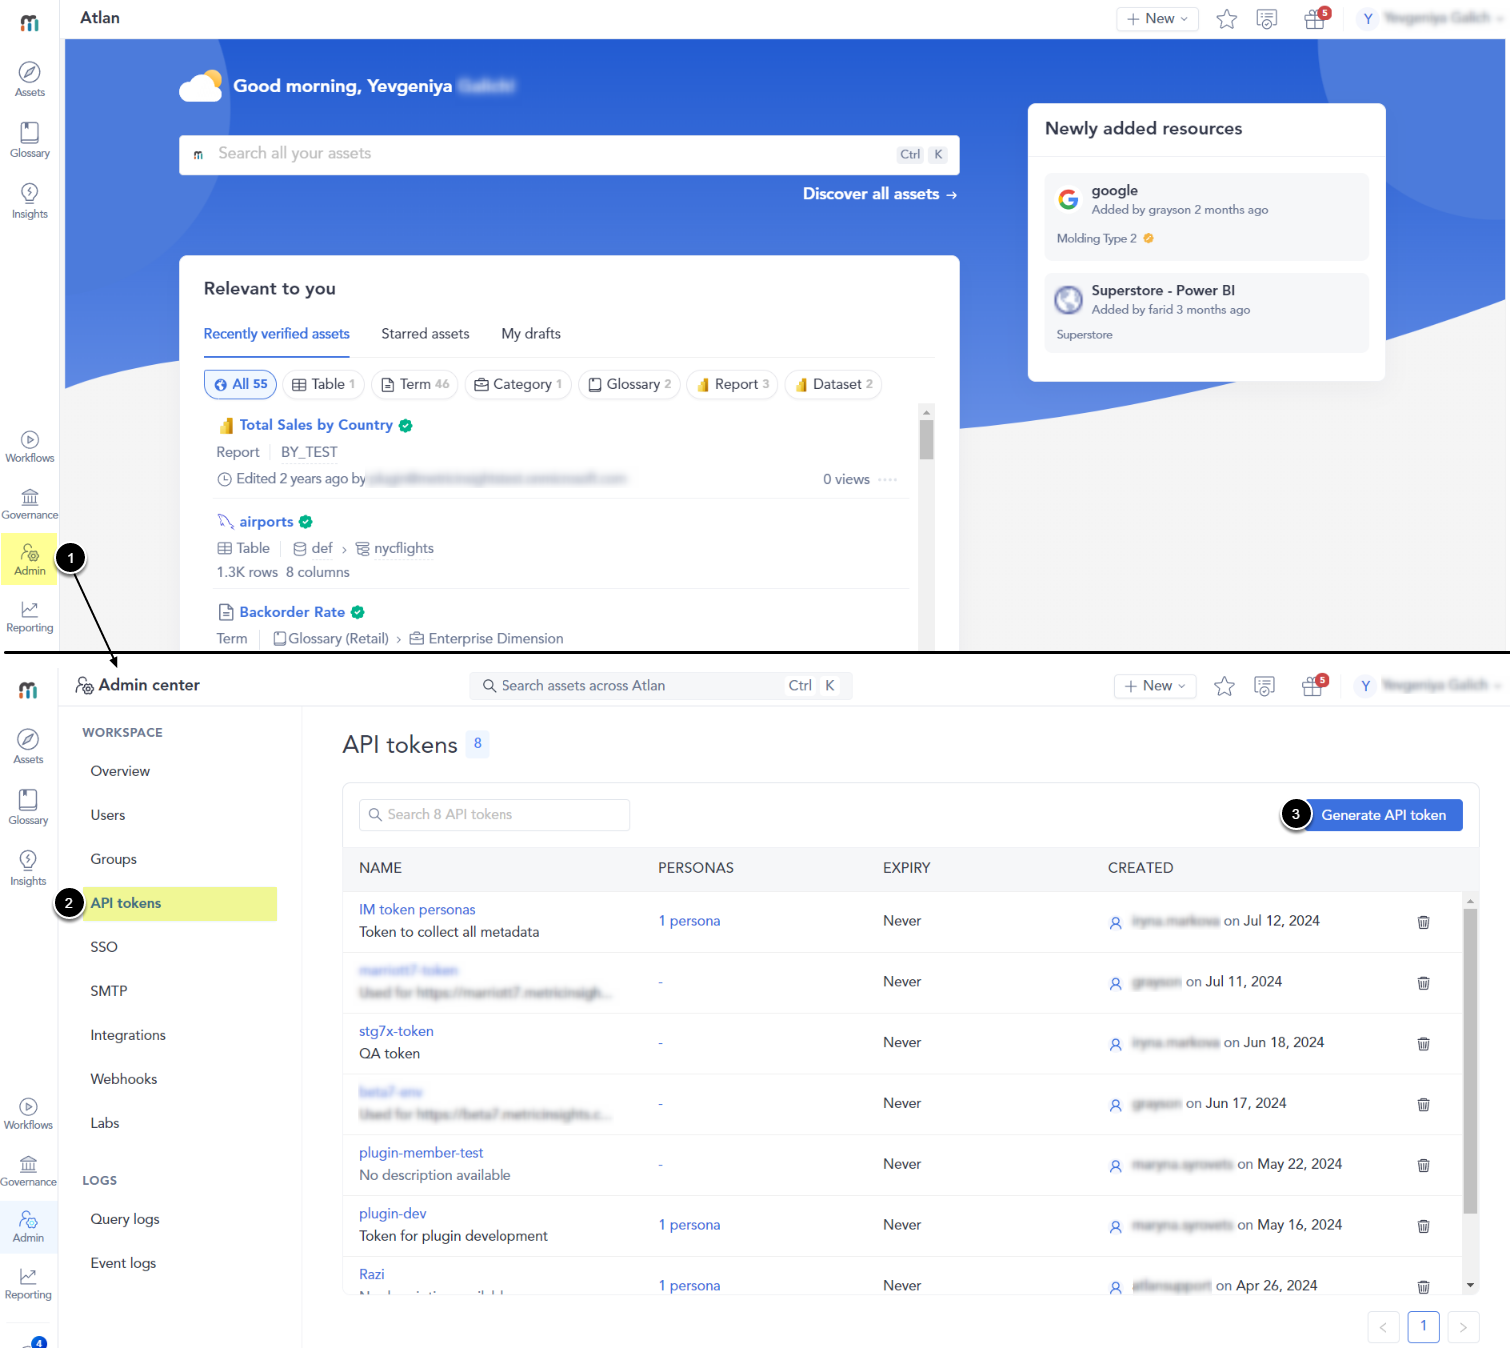
Task: Expand the New dropdown in the Admin center
Action: tap(1155, 686)
